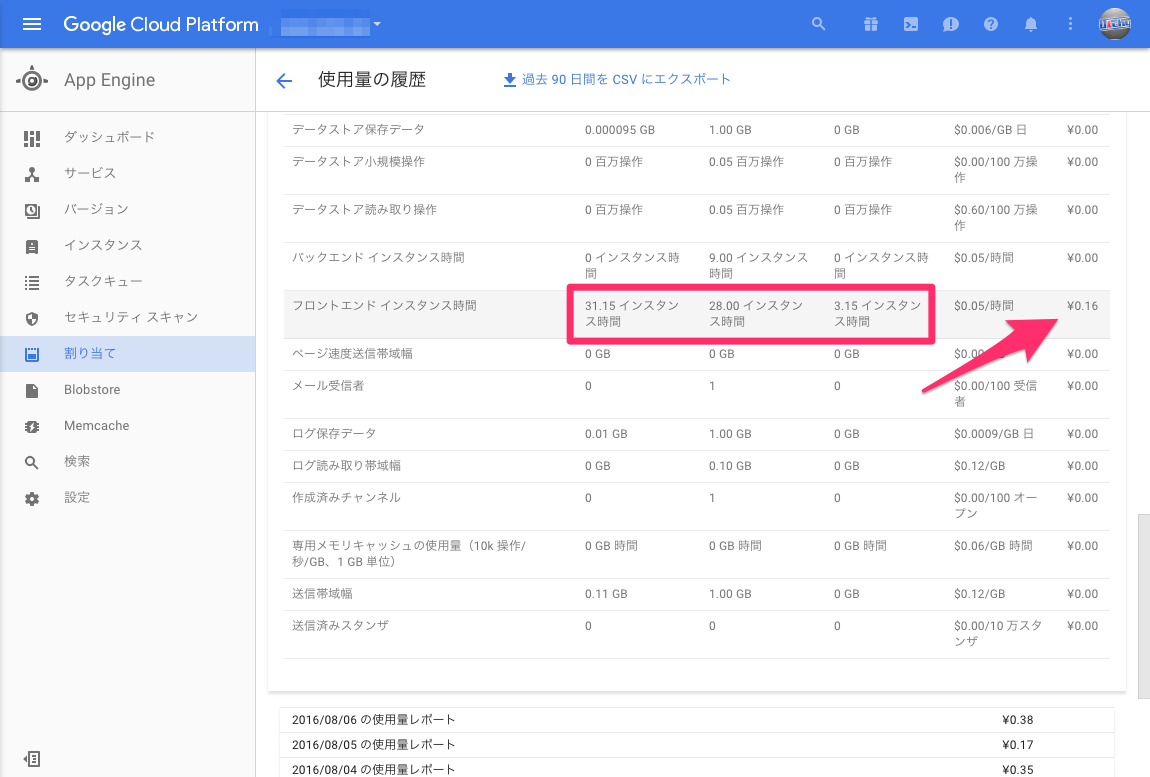The width and height of the screenshot is (1150, 777).
Task: Click the バージョン versions icon
Action: (32, 210)
